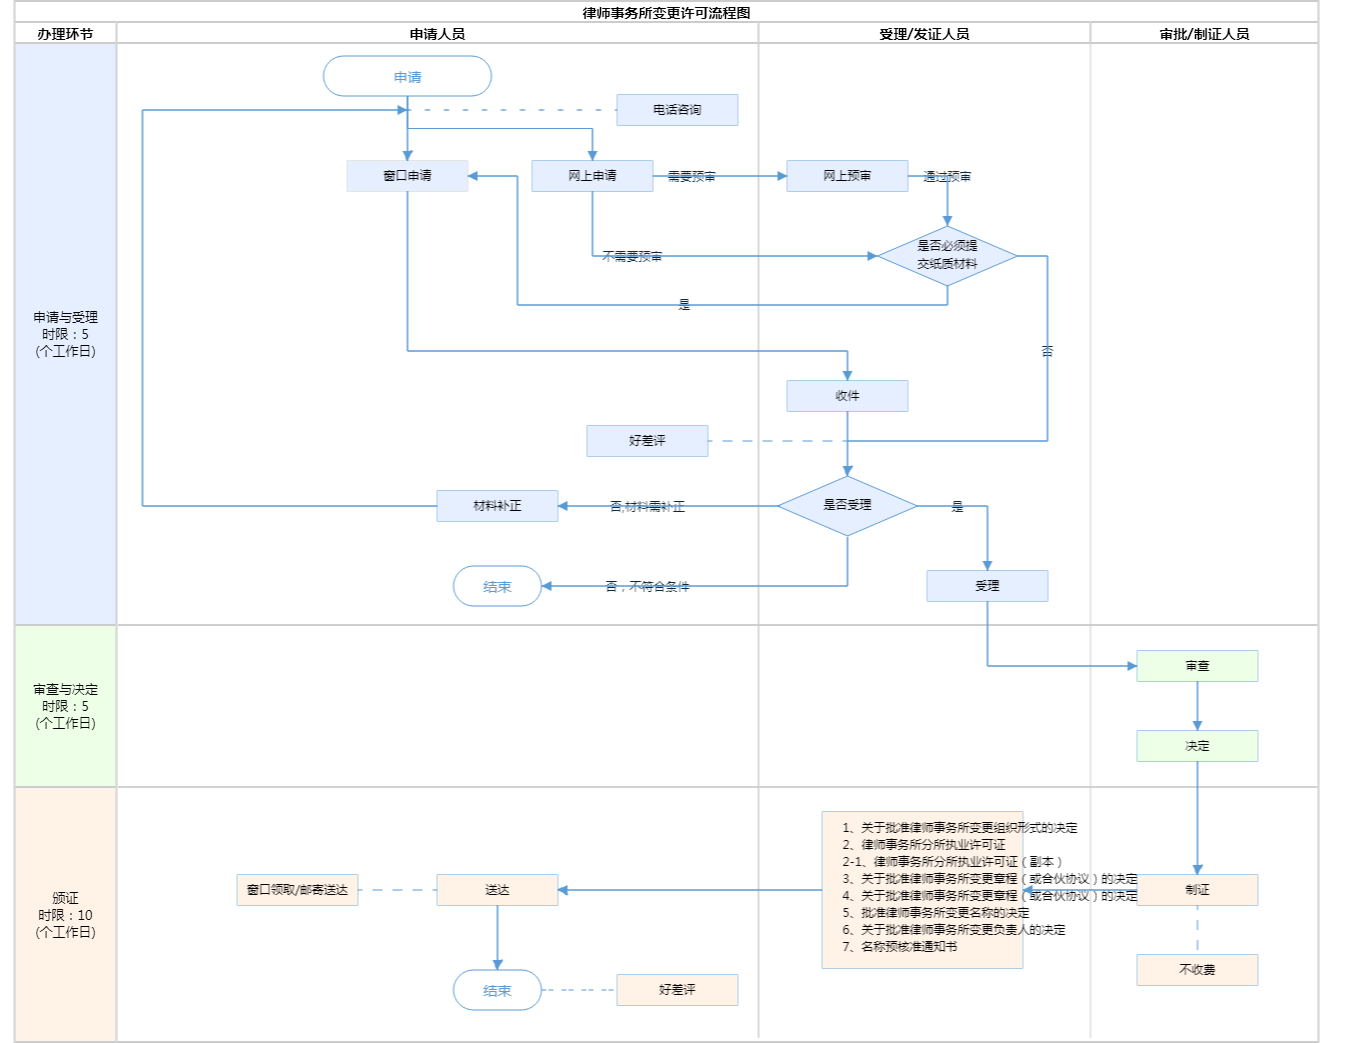Click the 送达 process box
This screenshot has height=1043, width=1350.
click(x=497, y=890)
